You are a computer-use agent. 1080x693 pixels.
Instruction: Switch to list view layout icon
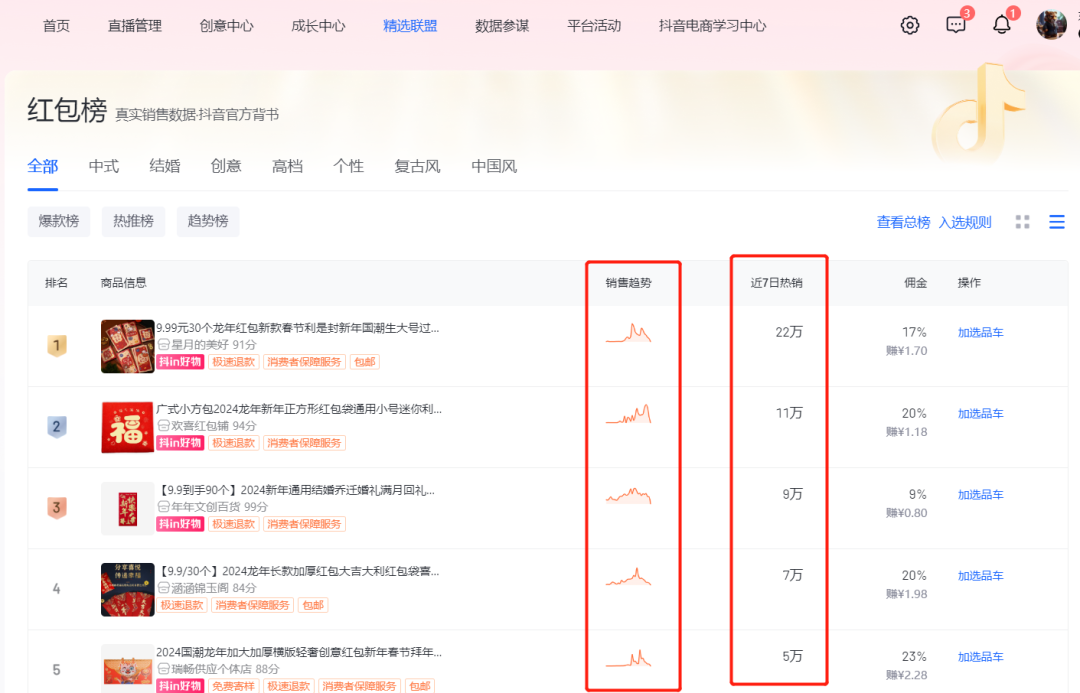(1057, 222)
